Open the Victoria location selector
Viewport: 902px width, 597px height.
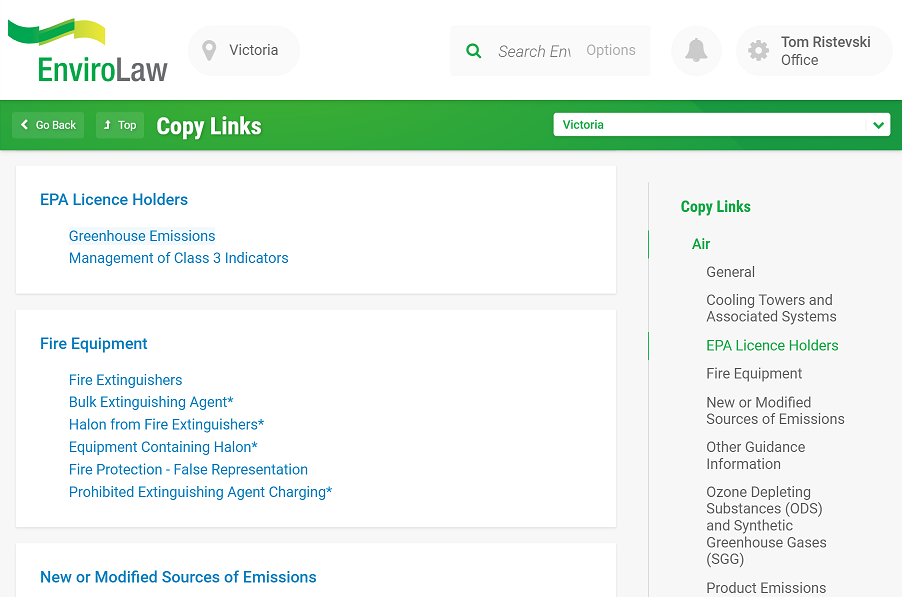tap(244, 51)
